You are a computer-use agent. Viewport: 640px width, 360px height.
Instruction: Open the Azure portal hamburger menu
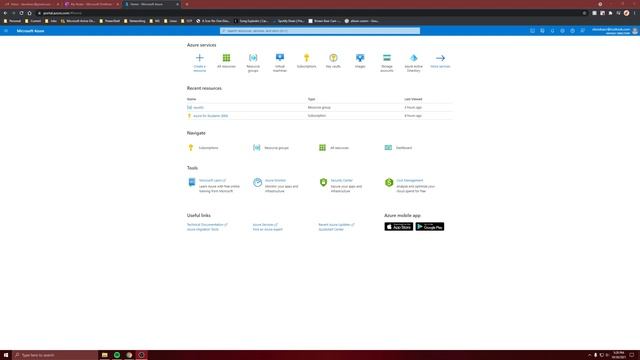tap(6, 31)
